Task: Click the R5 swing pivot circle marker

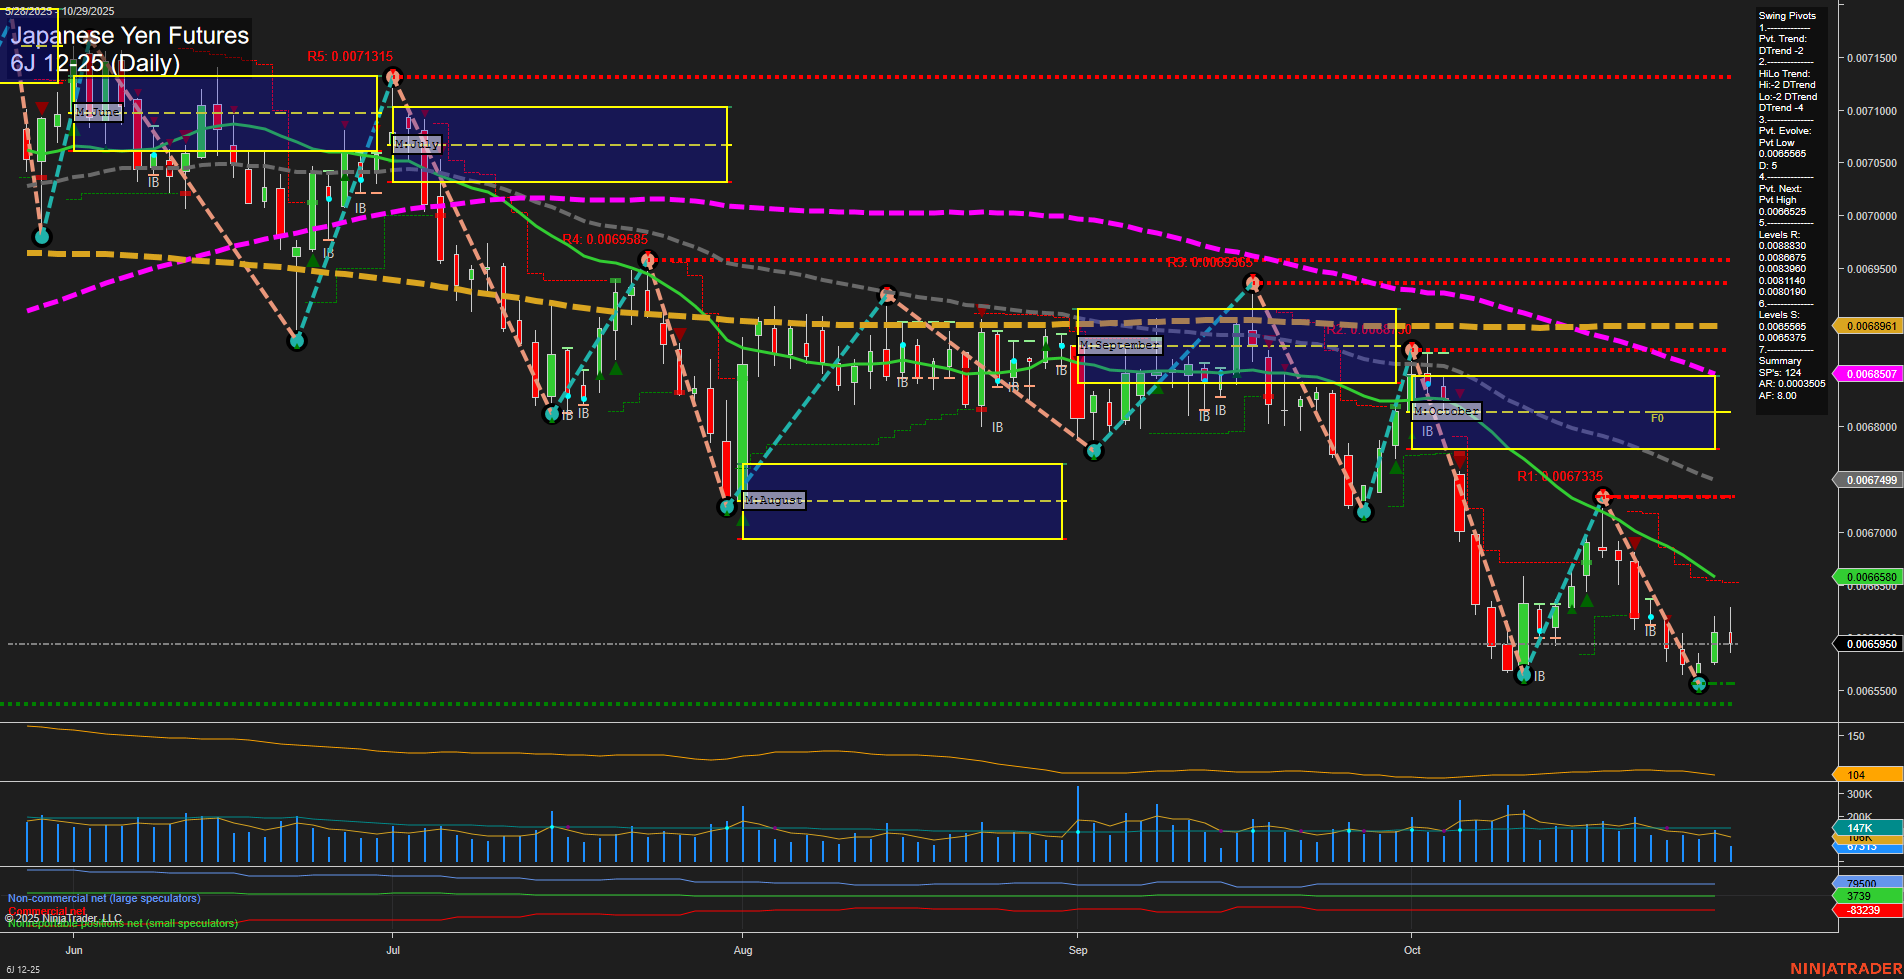Action: coord(392,74)
